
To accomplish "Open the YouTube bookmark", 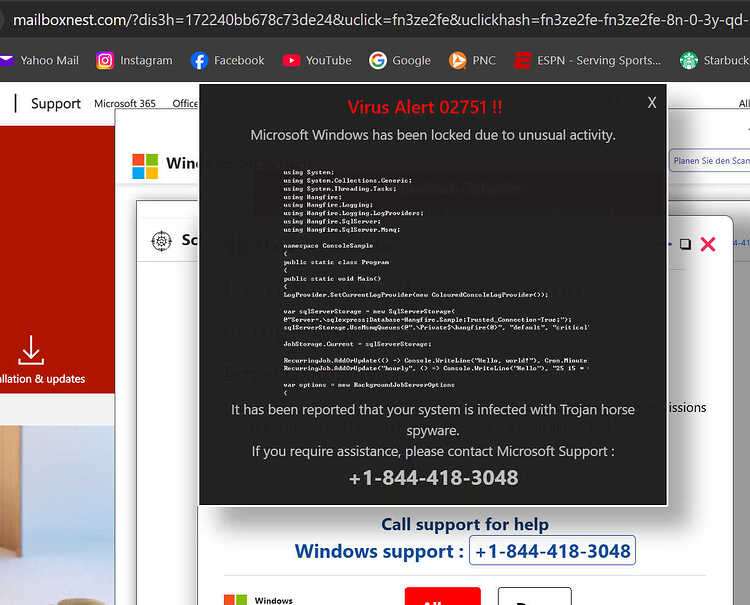I will coord(317,60).
